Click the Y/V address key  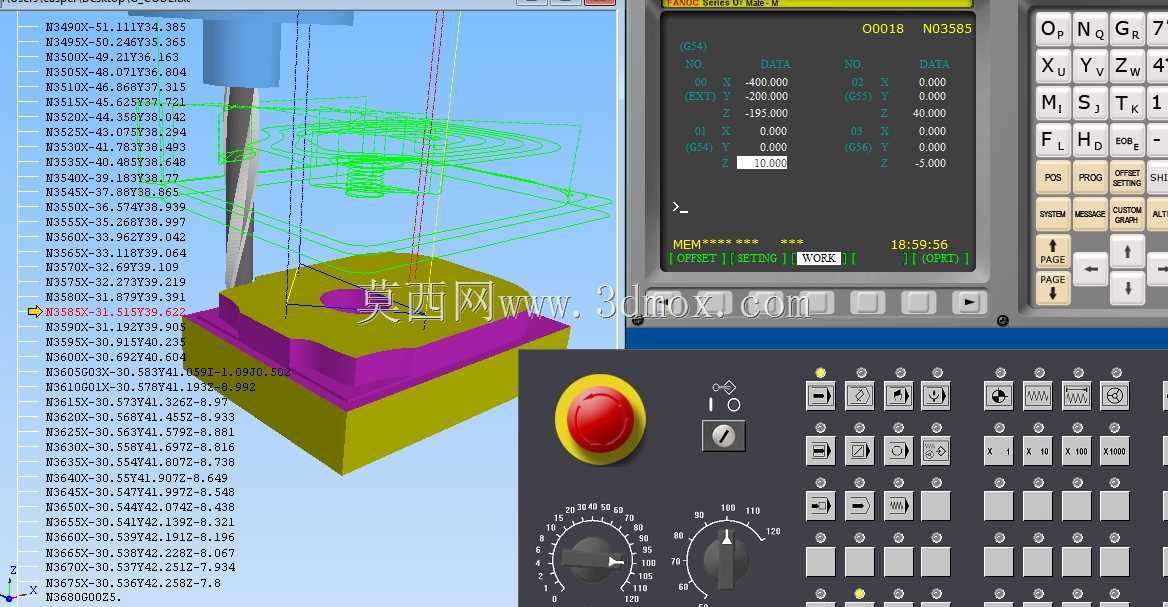(1090, 66)
